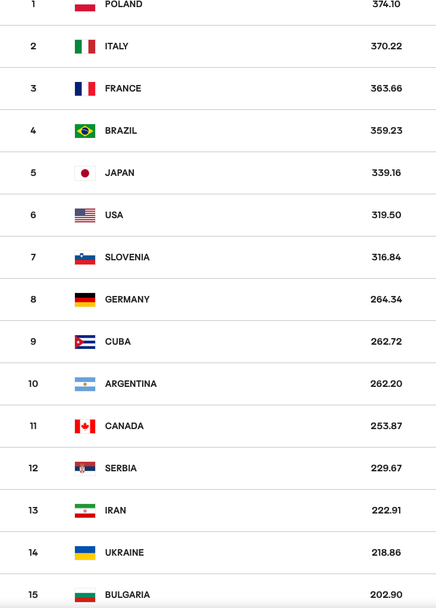The image size is (436, 608).
Task: Click the Poland flag icon
Action: click(85, 5)
